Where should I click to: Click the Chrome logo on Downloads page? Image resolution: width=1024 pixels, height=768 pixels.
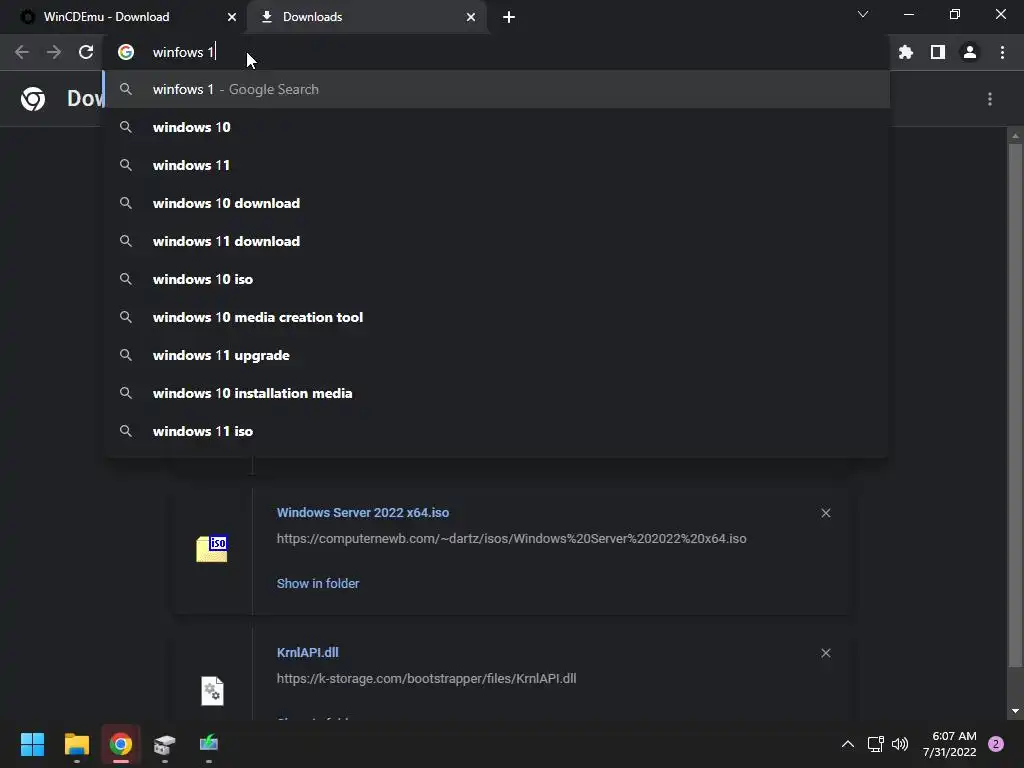tap(33, 99)
